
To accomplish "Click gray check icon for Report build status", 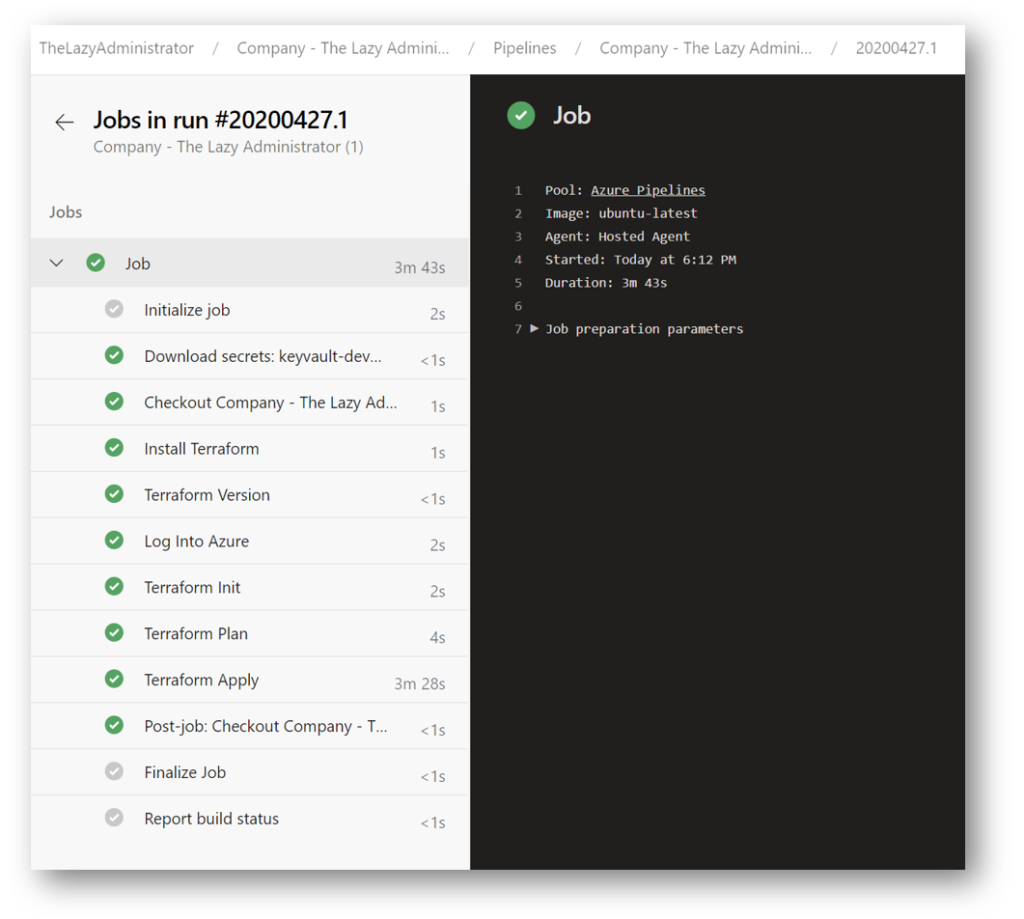I will pos(114,818).
